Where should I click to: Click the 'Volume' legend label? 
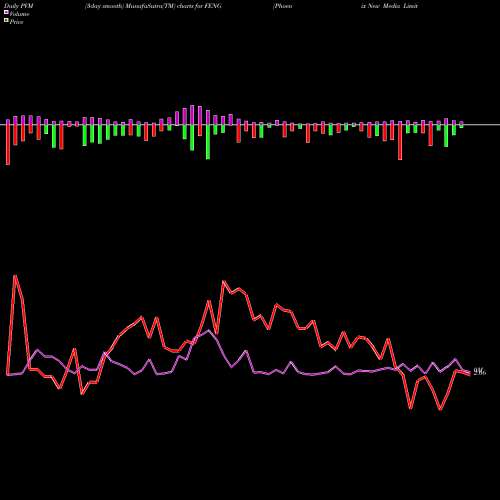(19, 14)
